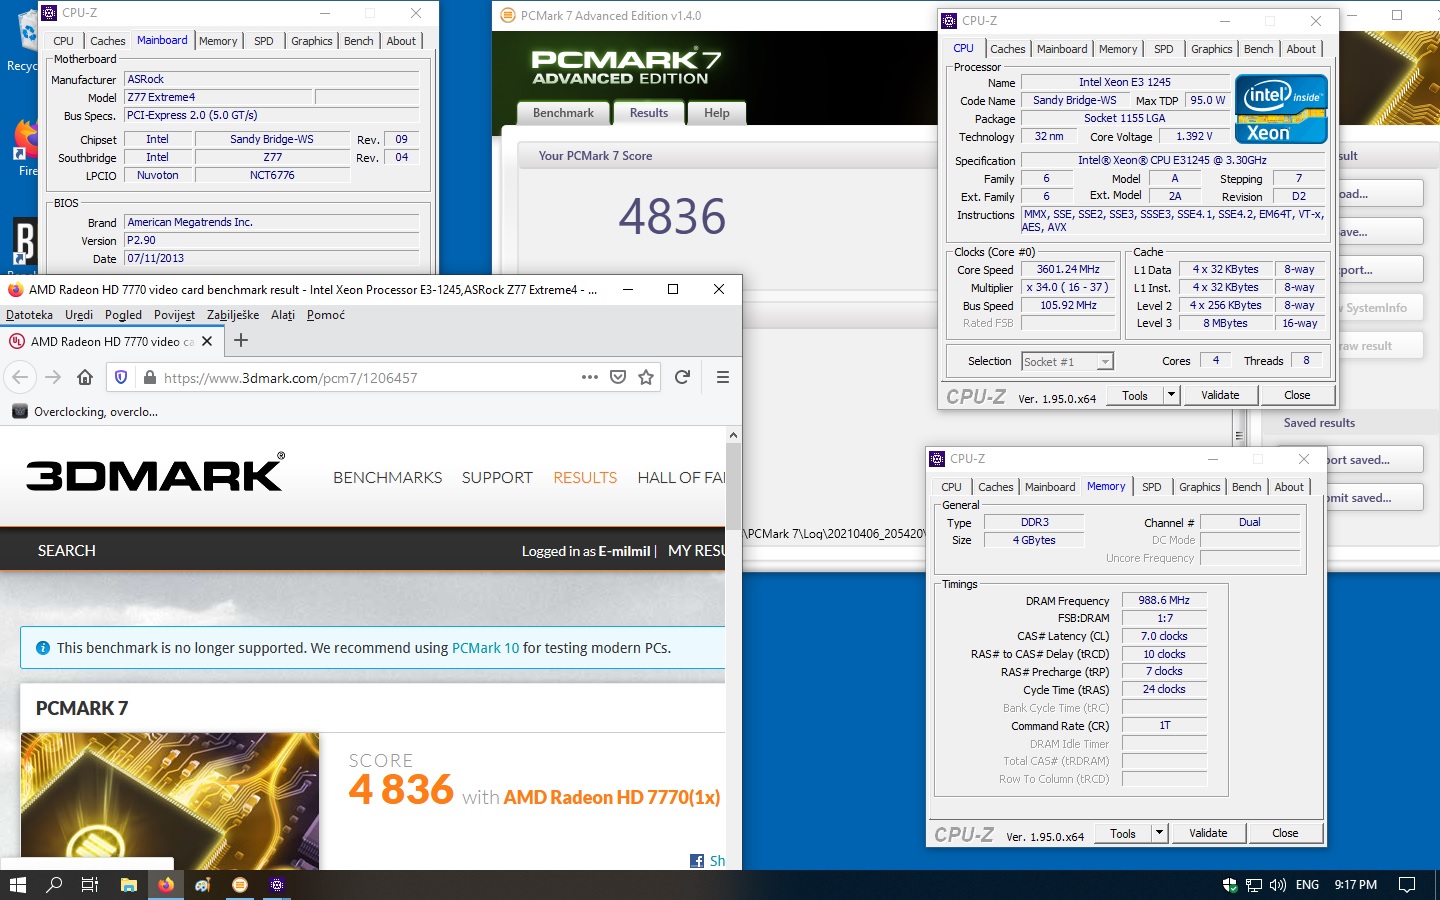Open Overclocking bookmark in bookmarks bar
This screenshot has height=900, width=1440.
85,411
